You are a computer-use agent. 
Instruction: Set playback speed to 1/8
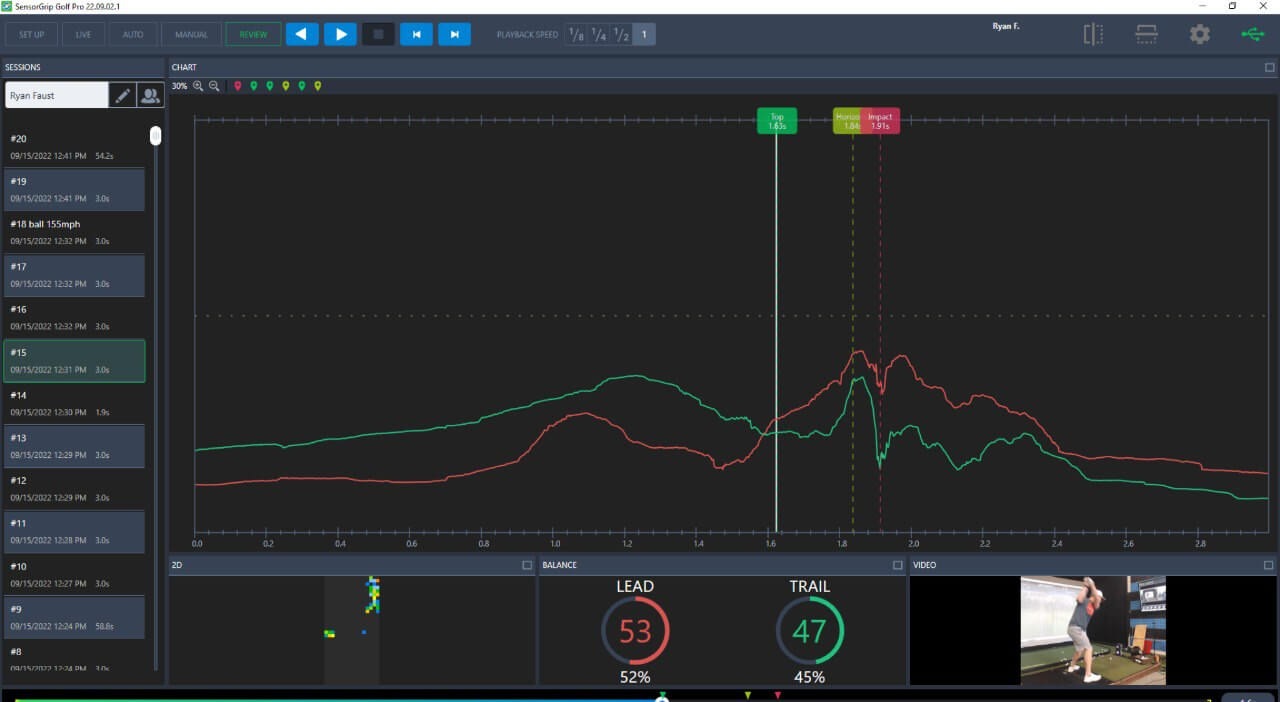[x=576, y=35]
